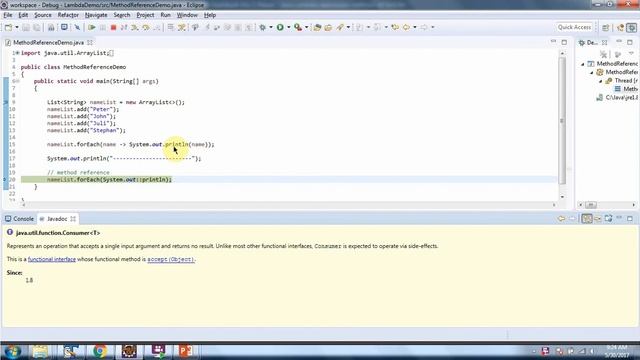Viewport: 640px width, 360px height.
Task: Open the Run dropdown arrow
Action: click(x=288, y=27)
